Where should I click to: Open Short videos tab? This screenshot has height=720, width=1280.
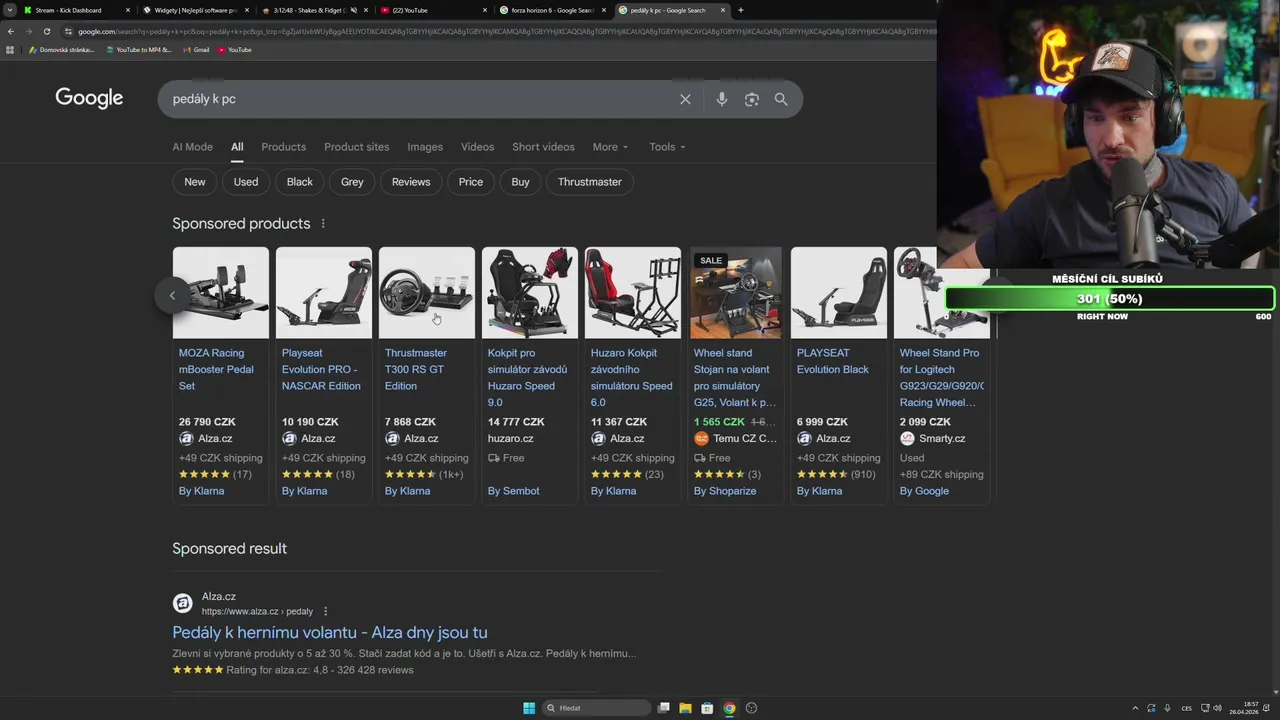(543, 147)
